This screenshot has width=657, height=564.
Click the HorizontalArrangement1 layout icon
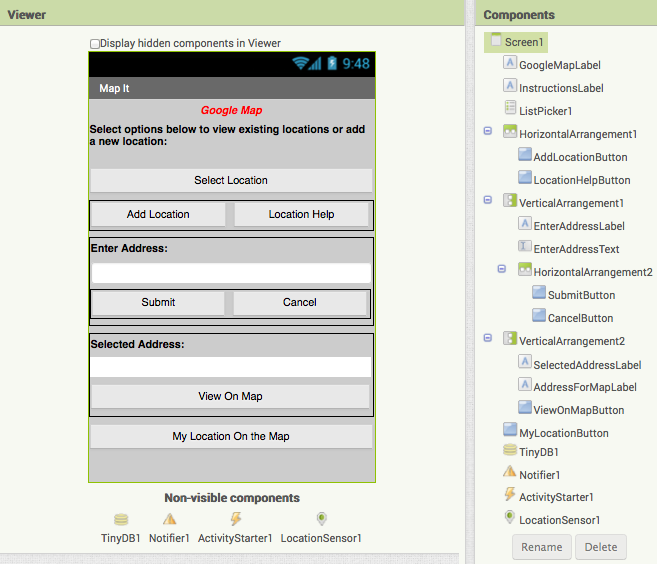[510, 132]
